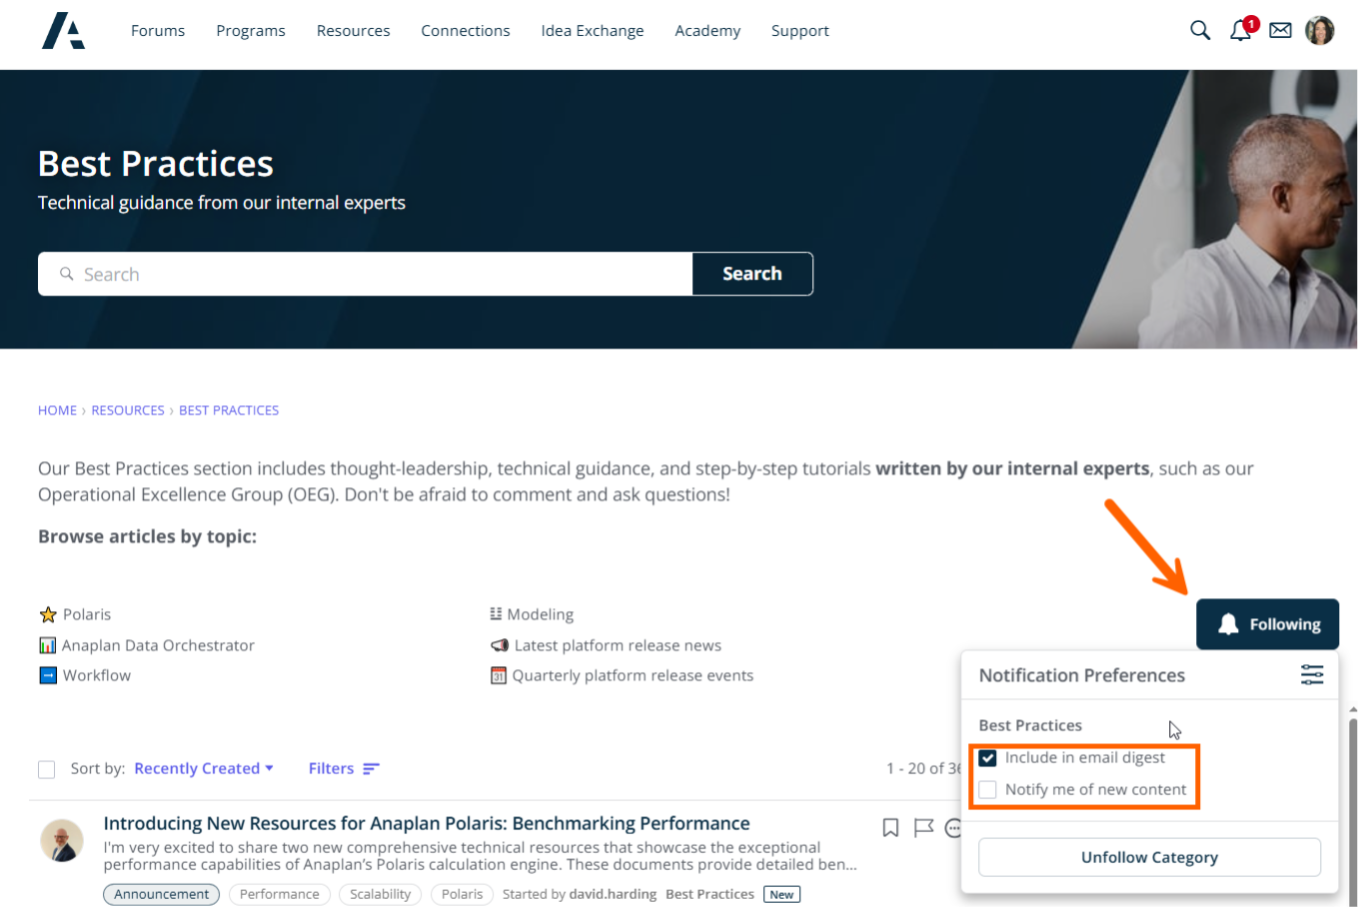Open the notifications bell with red badge
Screen dimensions: 1358x908
(1241, 30)
